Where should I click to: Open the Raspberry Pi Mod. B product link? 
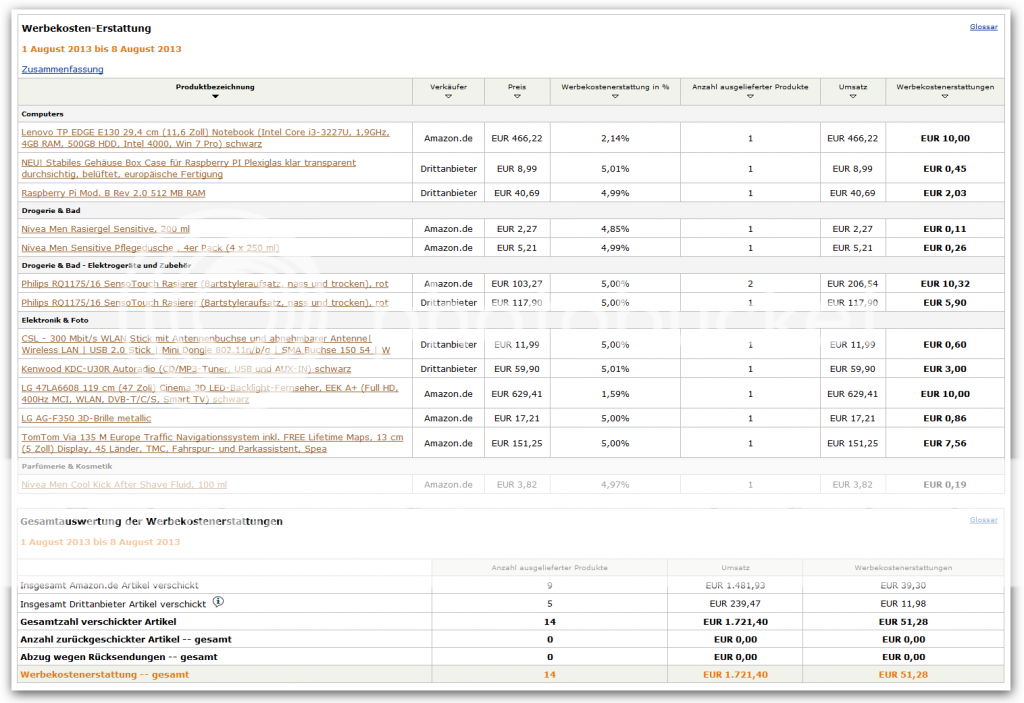(113, 193)
